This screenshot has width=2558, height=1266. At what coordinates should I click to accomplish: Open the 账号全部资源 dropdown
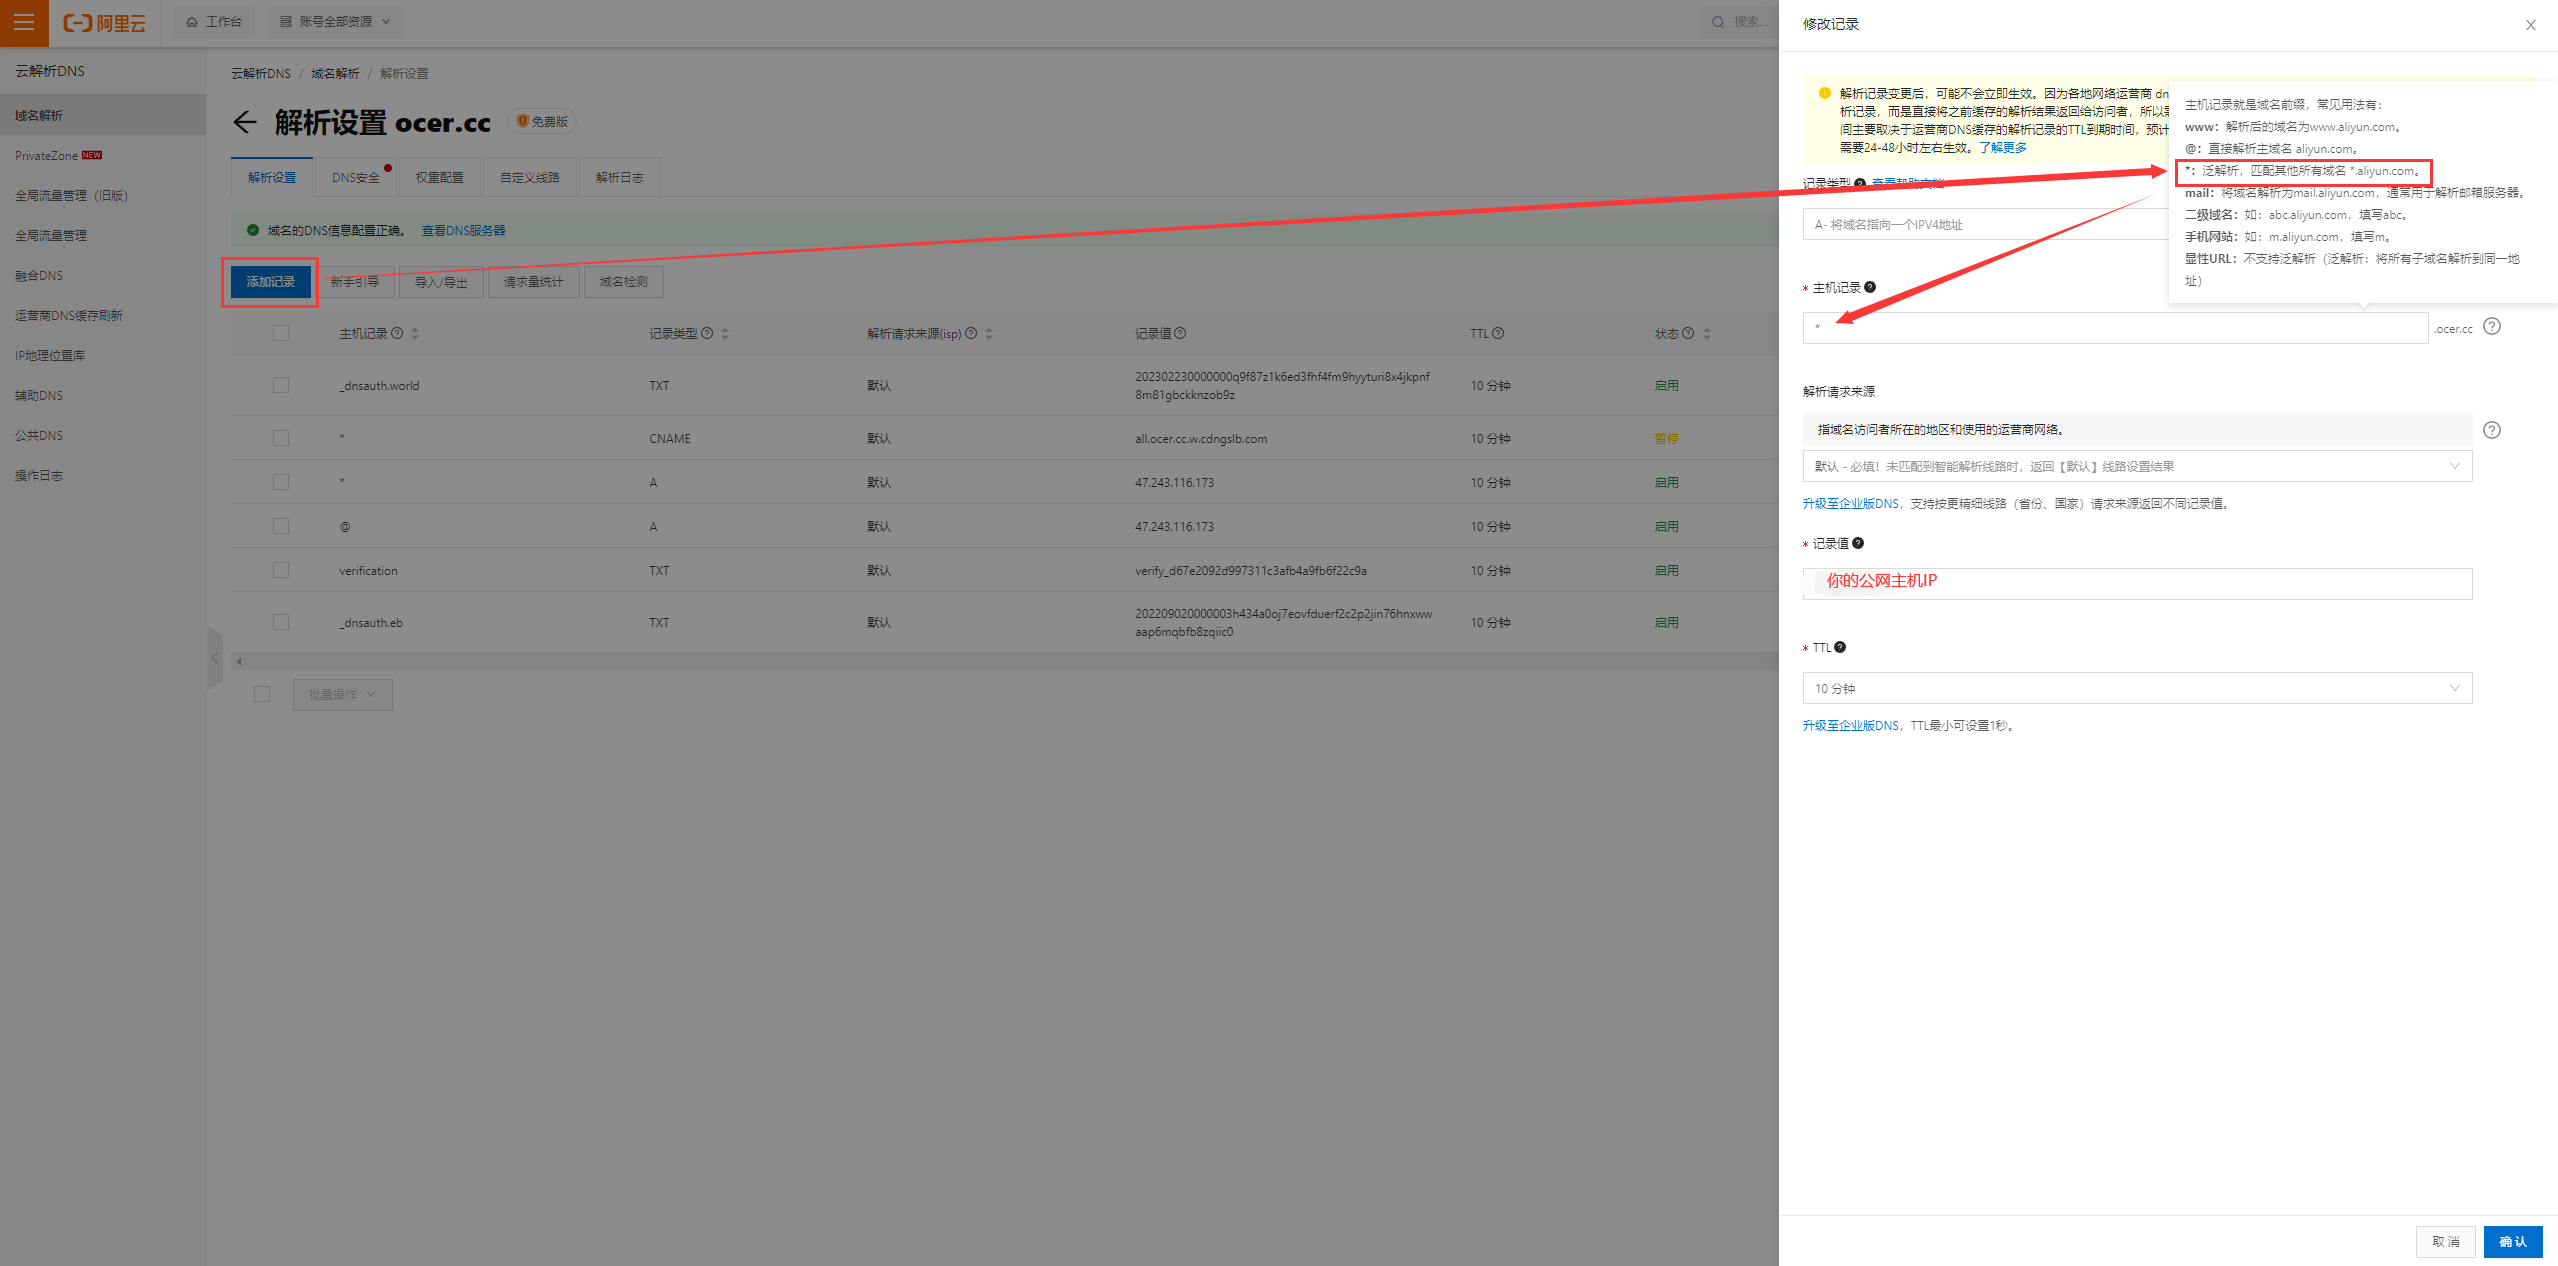coord(335,22)
